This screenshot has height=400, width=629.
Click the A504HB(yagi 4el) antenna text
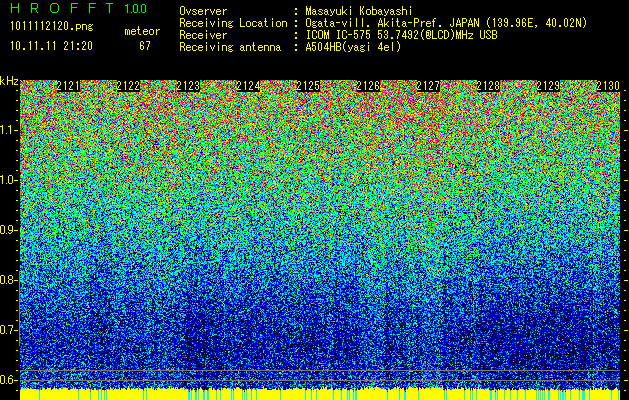point(353,47)
